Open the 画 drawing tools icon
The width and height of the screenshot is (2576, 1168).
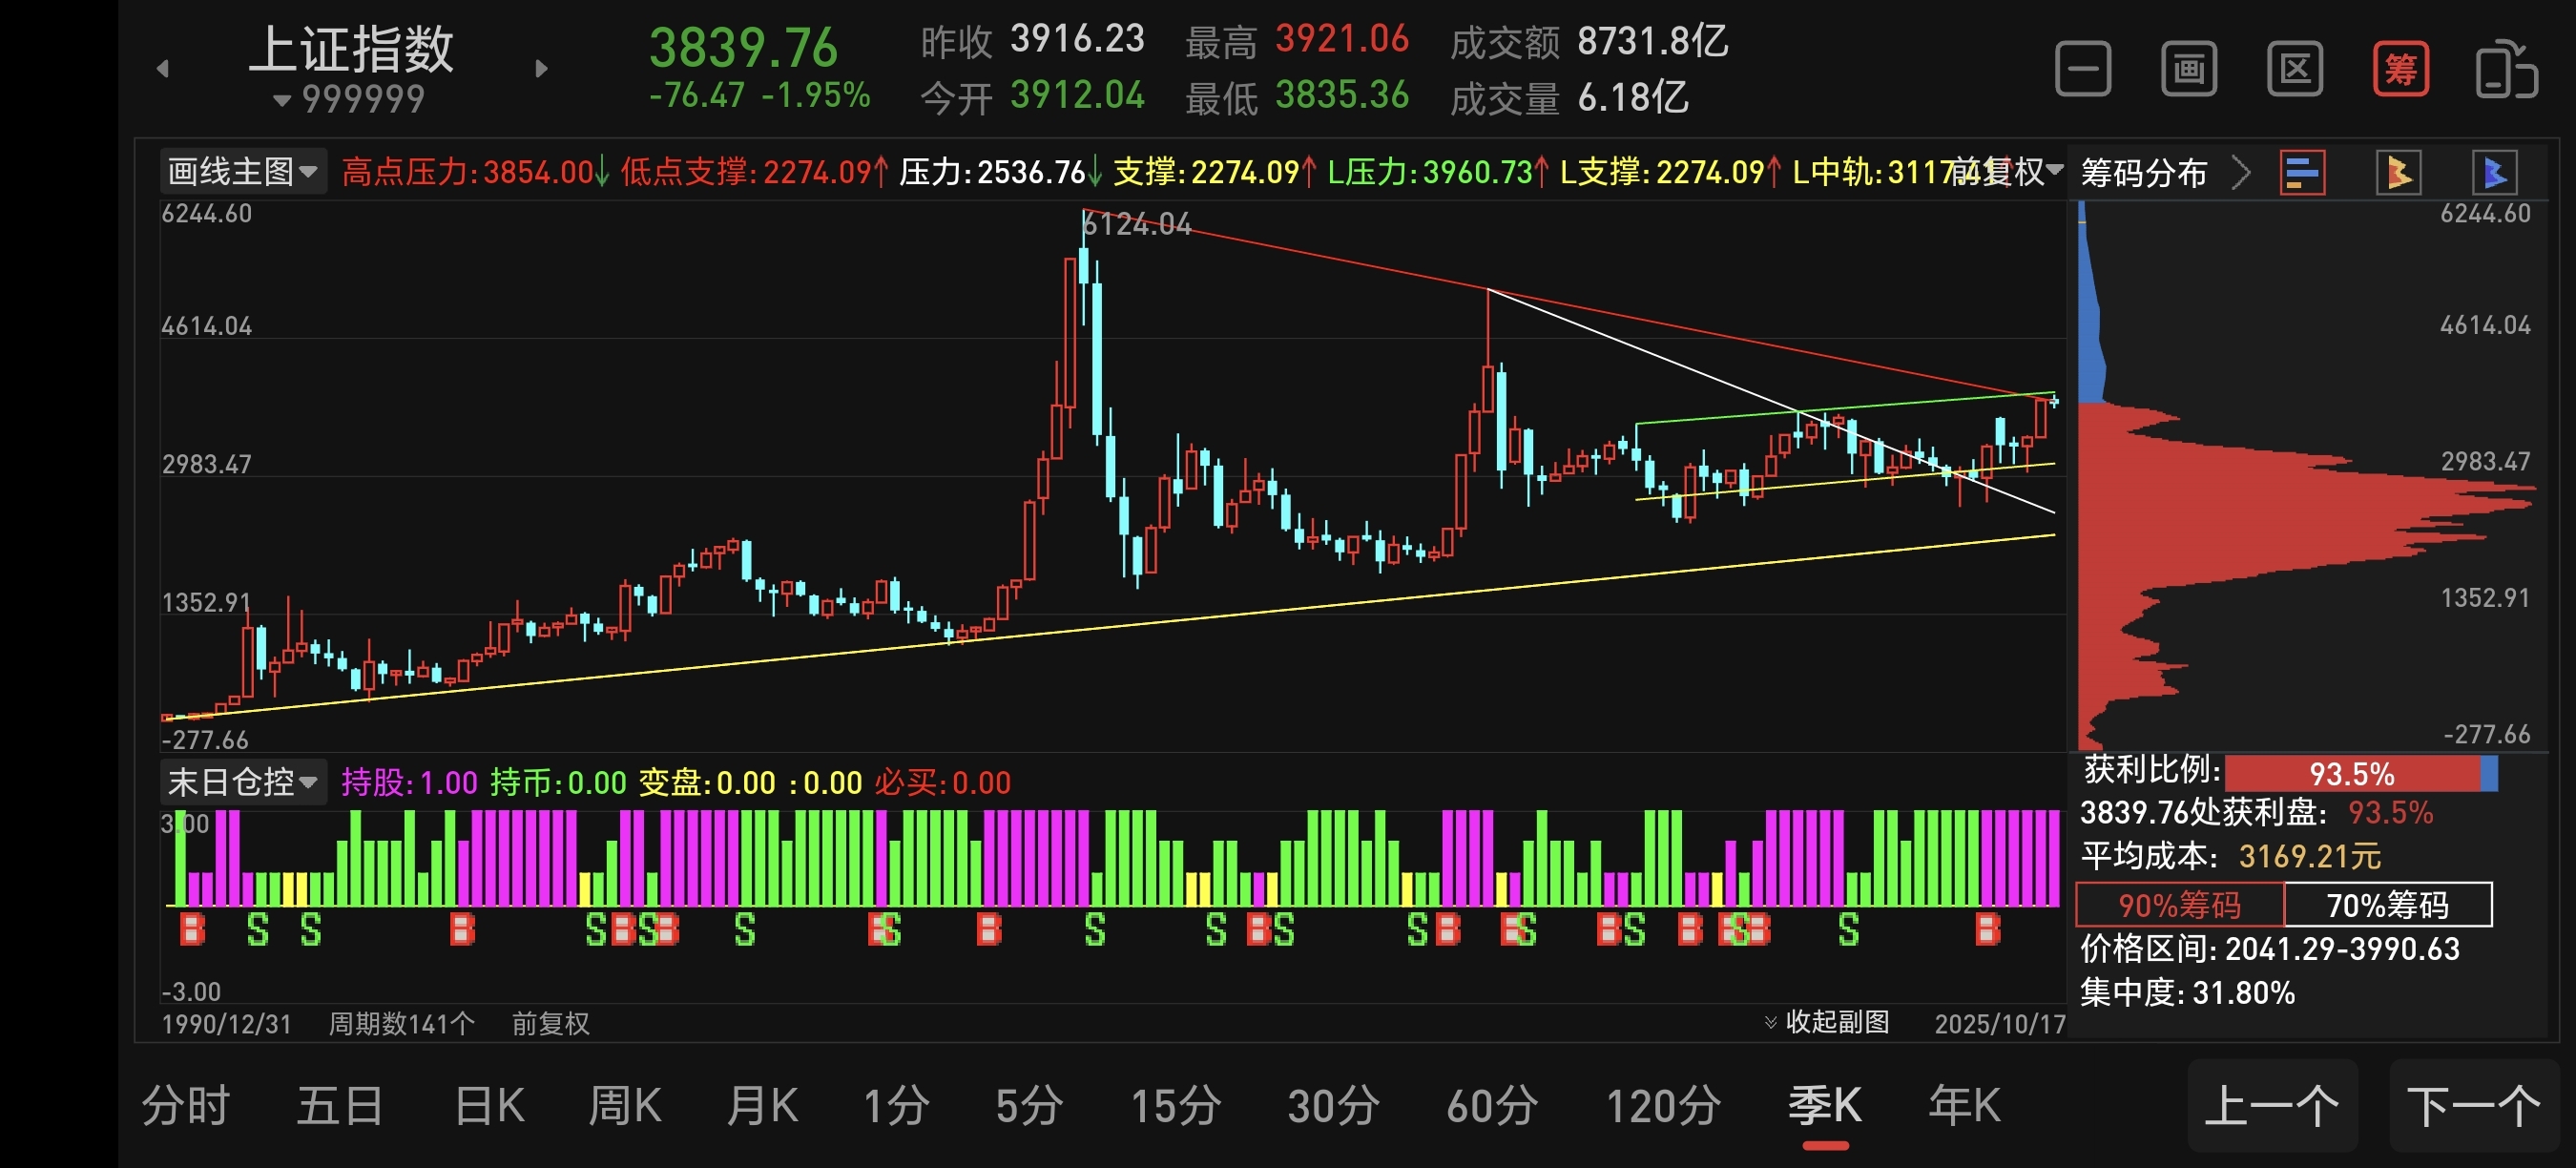click(x=2188, y=69)
